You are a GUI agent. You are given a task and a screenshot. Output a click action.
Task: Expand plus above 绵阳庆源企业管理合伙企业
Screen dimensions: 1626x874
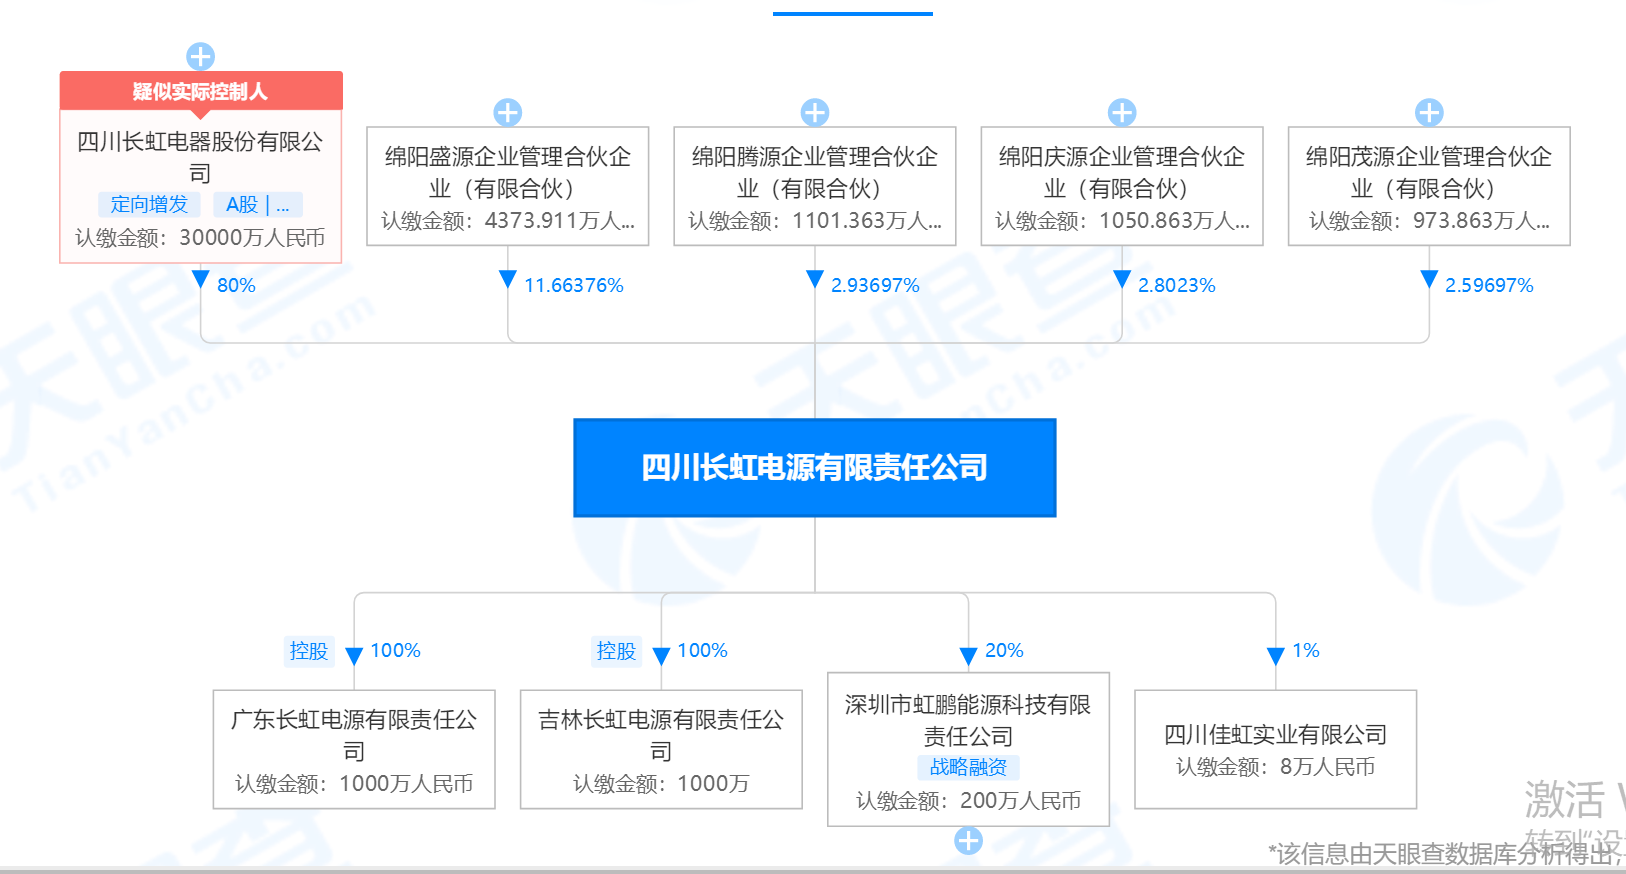1122,112
